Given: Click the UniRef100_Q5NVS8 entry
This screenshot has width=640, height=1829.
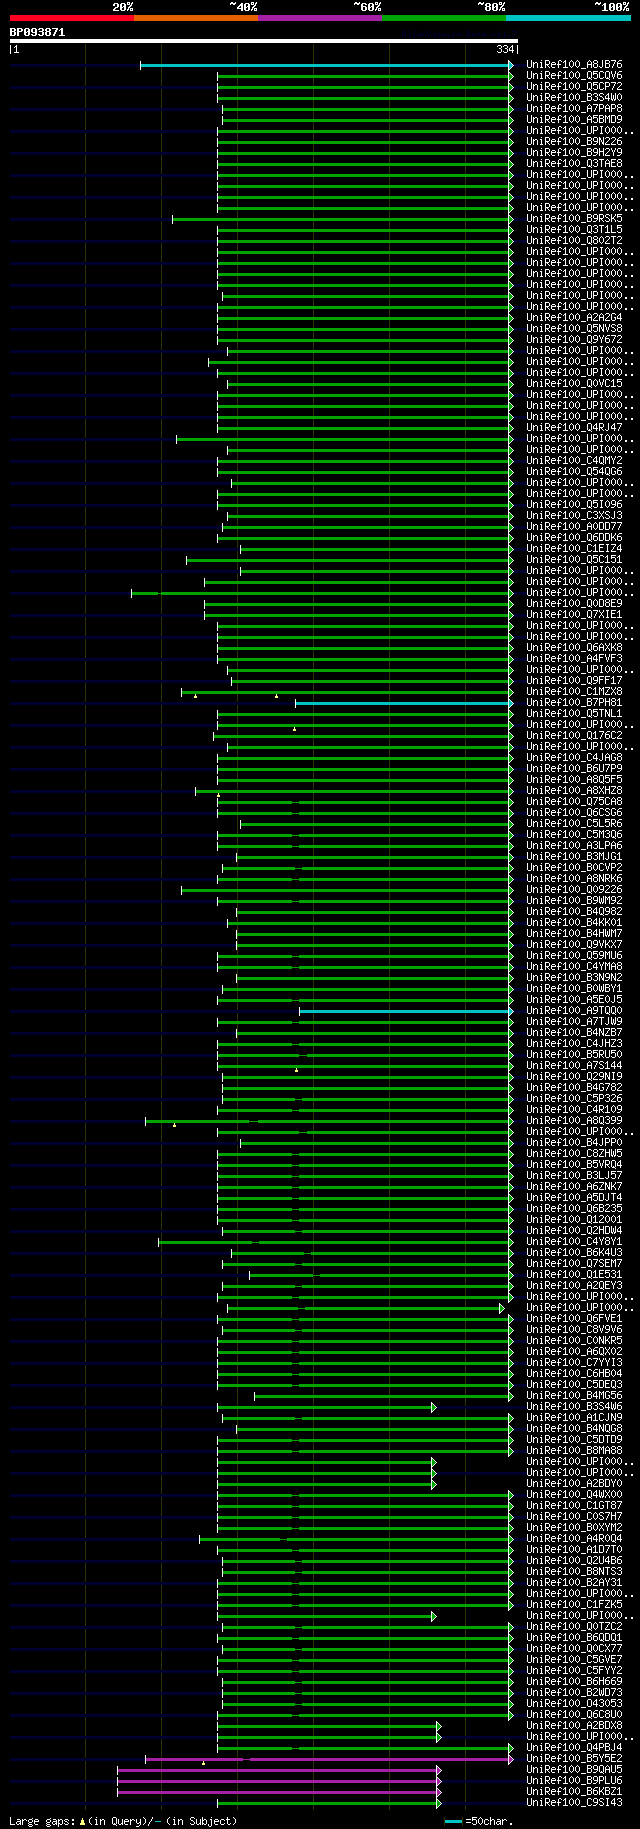Looking at the screenshot, I should (574, 329).
